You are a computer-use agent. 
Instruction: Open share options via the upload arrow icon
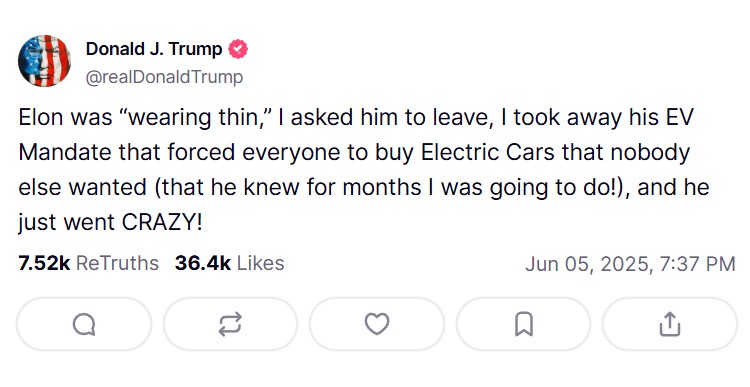(670, 324)
